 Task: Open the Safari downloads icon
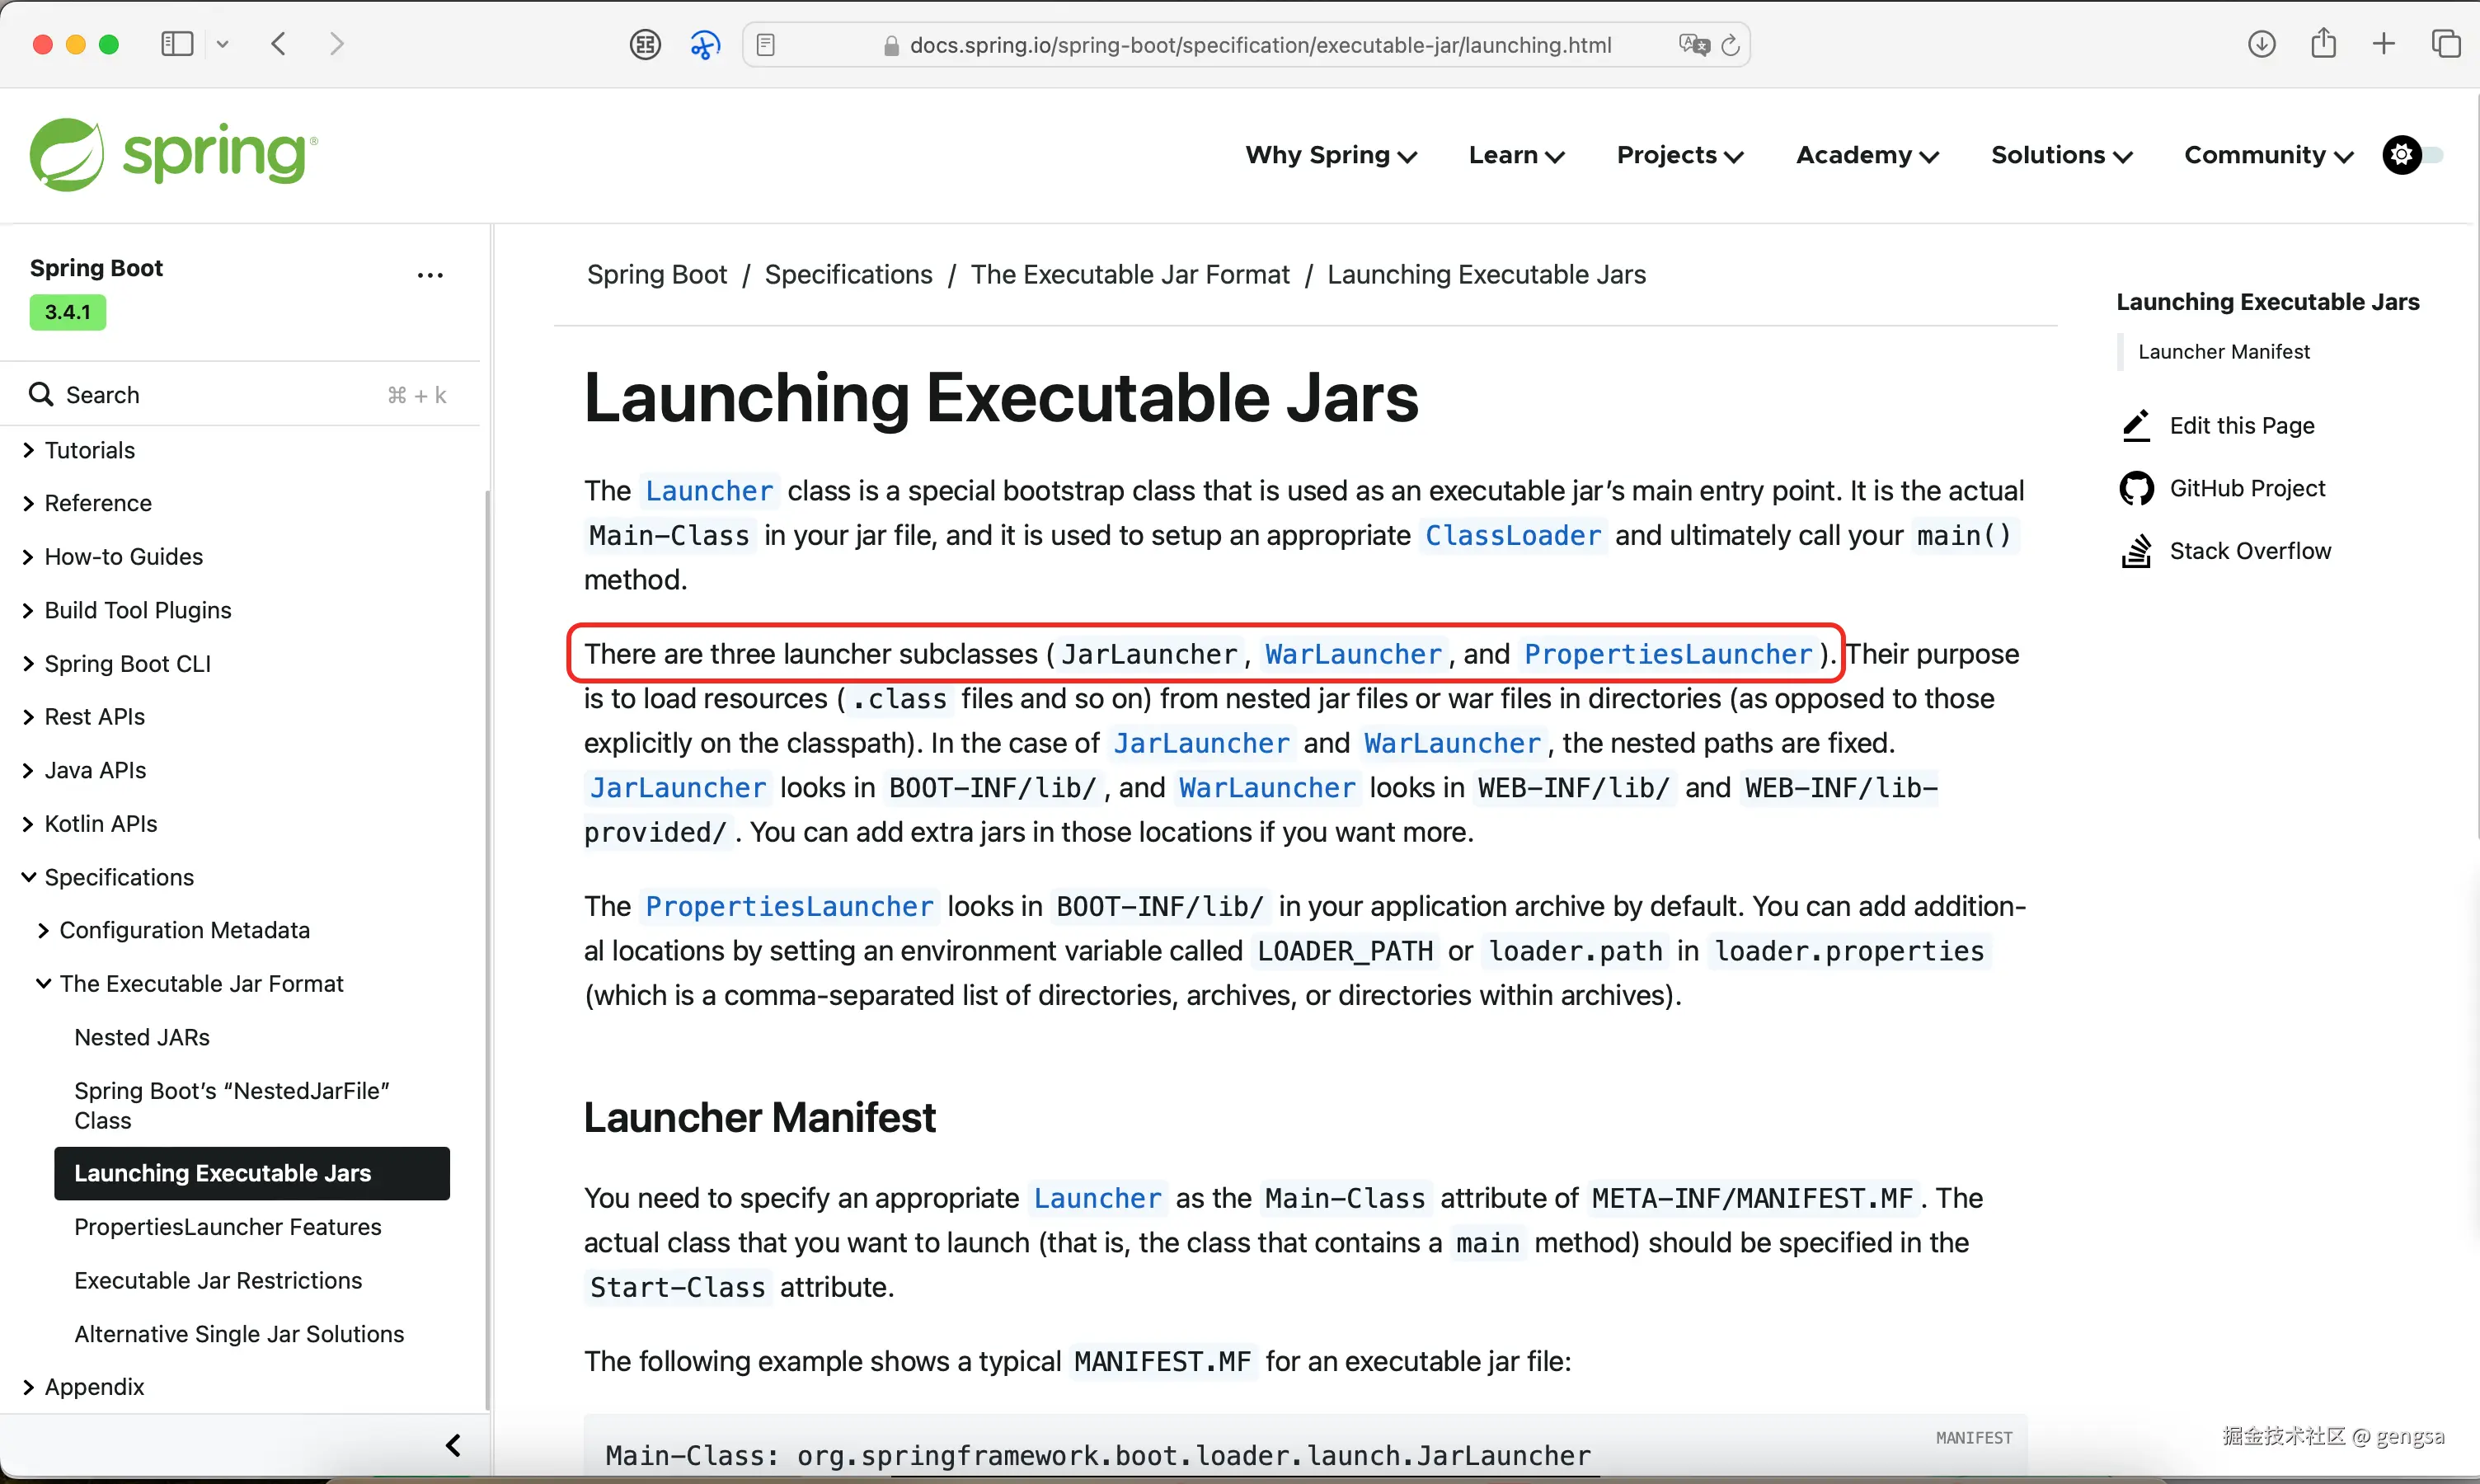pyautogui.click(x=2261, y=44)
